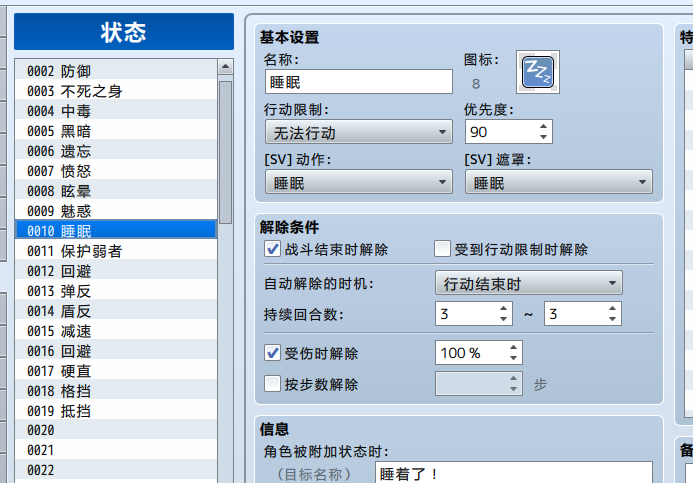The width and height of the screenshot is (693, 483).
Task: Increase 优先度 value with up arrow
Action: [543, 126]
